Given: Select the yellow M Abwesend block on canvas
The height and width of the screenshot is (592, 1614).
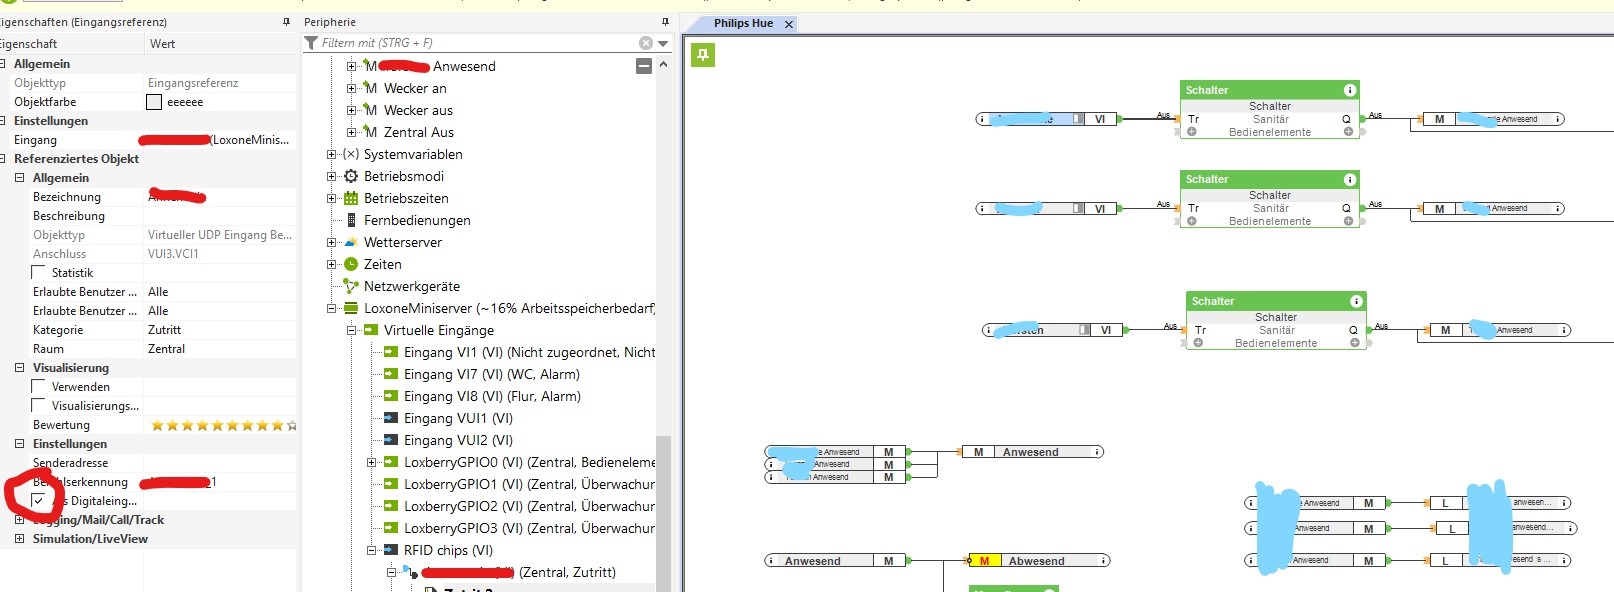Looking at the screenshot, I should point(1040,561).
